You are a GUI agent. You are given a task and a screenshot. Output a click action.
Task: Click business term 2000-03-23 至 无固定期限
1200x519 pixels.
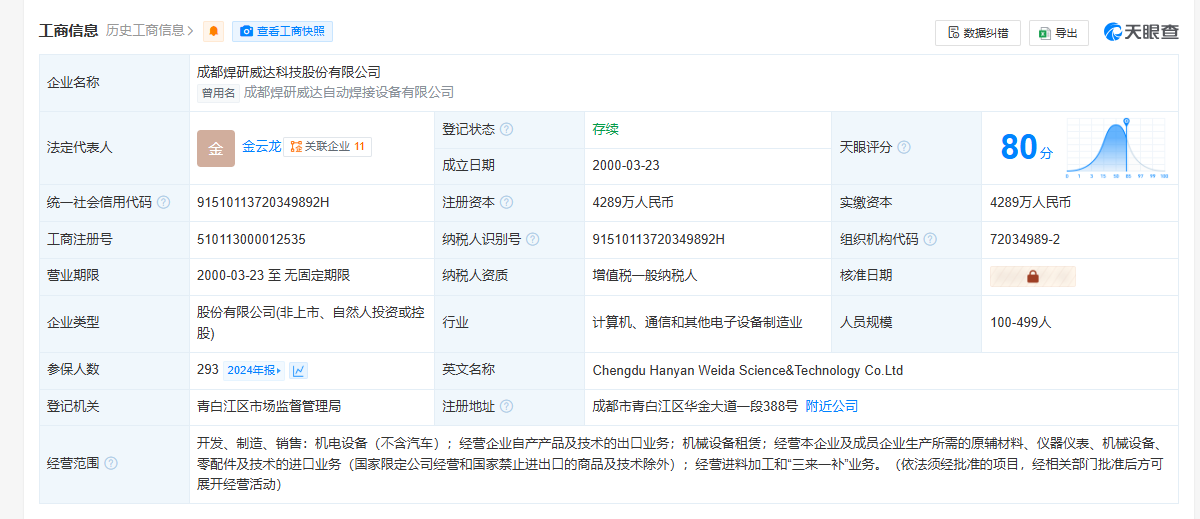tap(273, 276)
